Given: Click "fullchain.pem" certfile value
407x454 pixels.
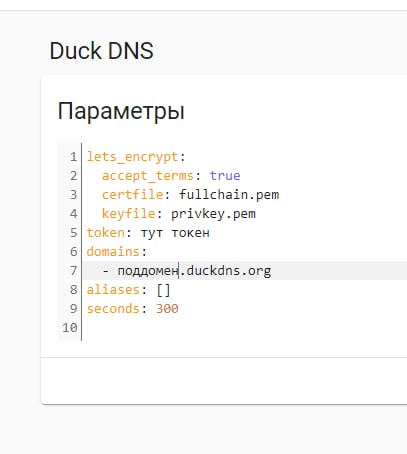Looking at the screenshot, I should [x=229, y=195].
